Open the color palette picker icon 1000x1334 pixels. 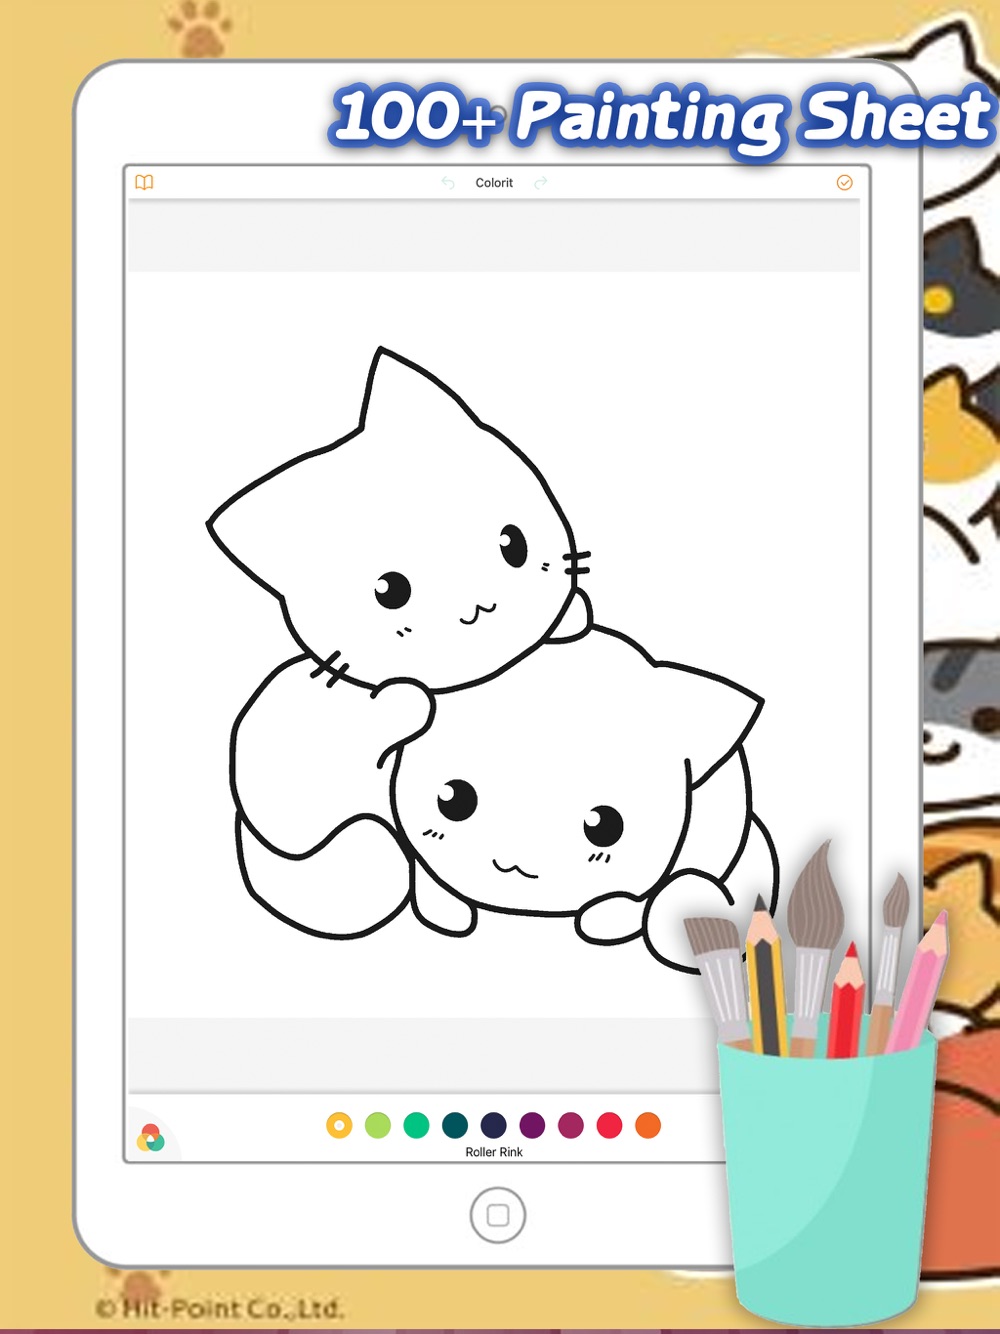151,1138
